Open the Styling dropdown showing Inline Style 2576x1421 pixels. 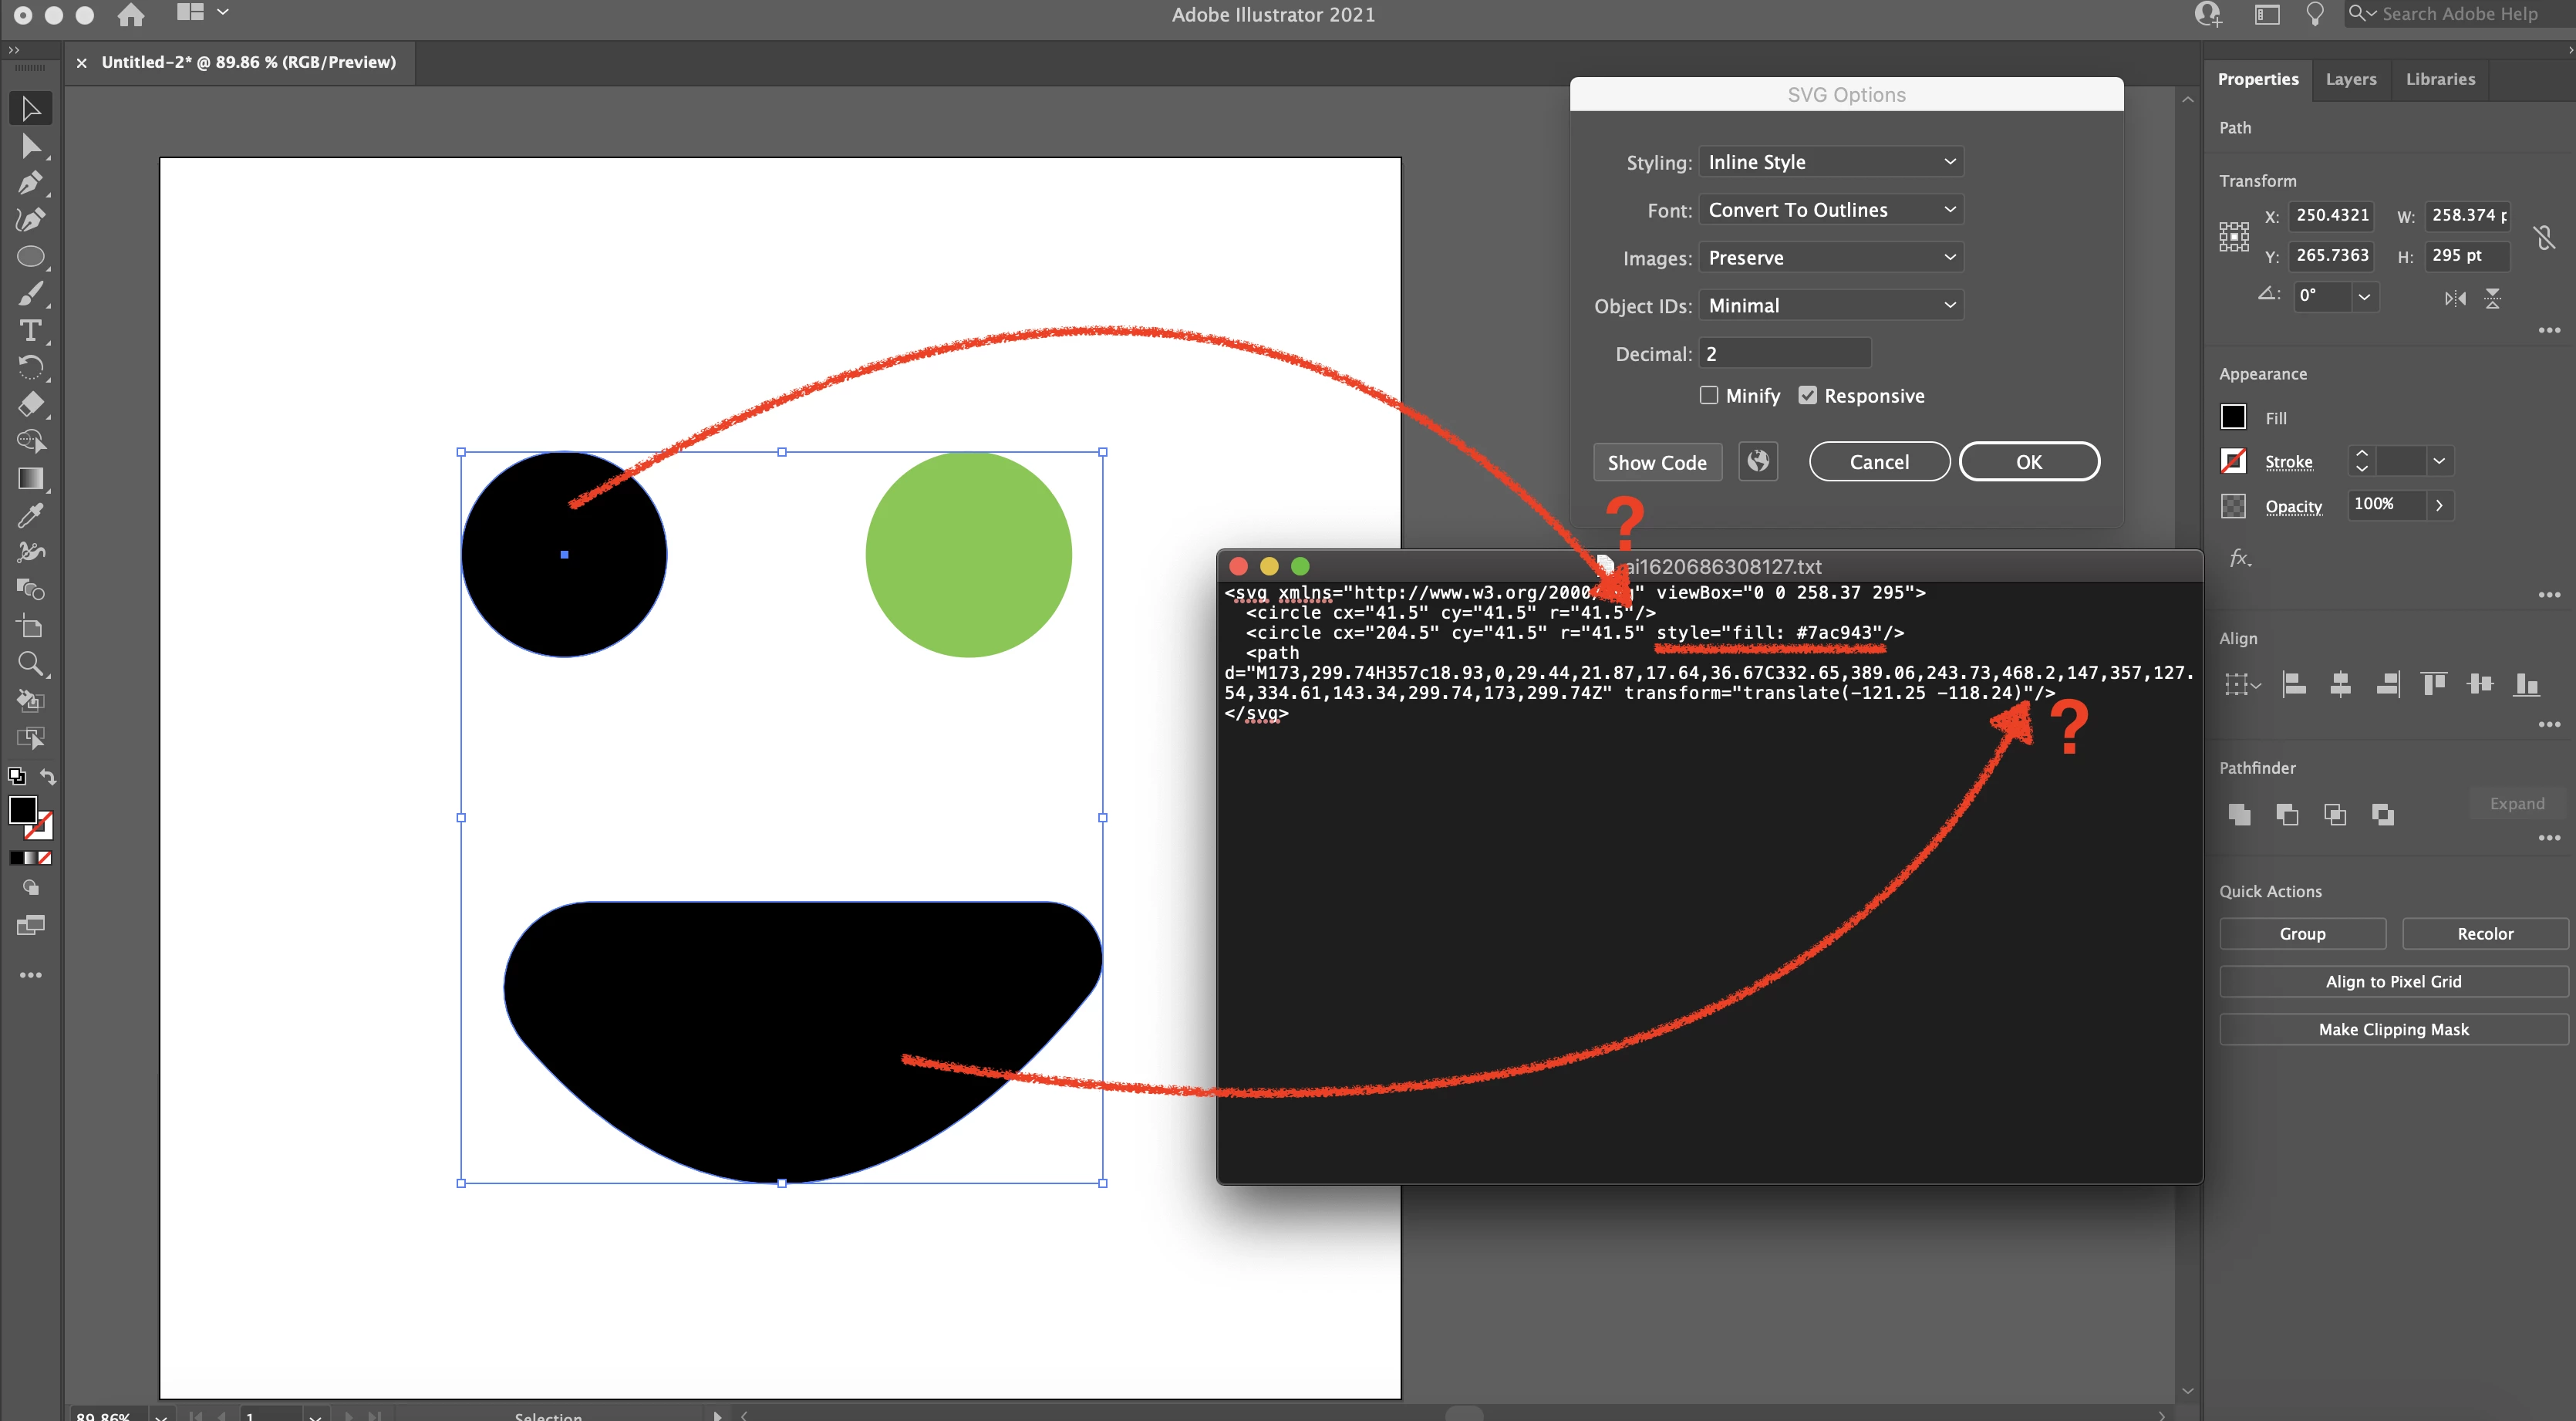point(1830,162)
